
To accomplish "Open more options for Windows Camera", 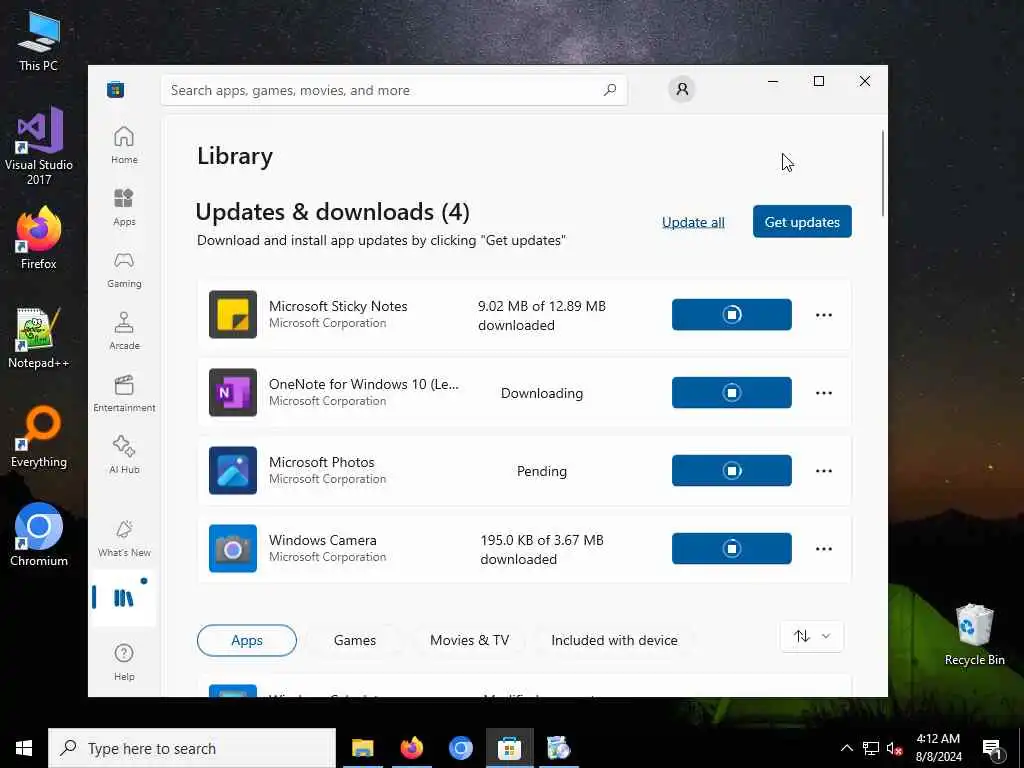I will tap(824, 549).
